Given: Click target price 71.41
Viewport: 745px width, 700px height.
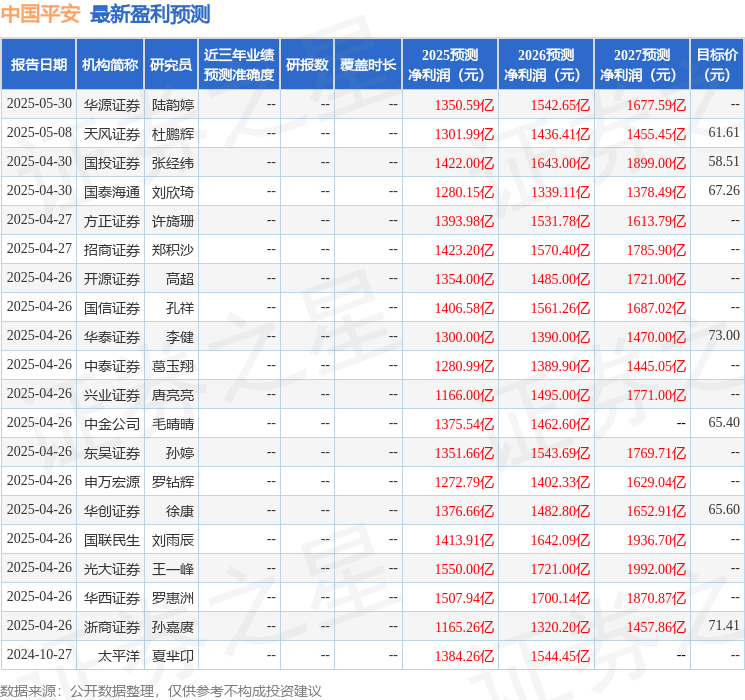Looking at the screenshot, I should tap(724, 625).
